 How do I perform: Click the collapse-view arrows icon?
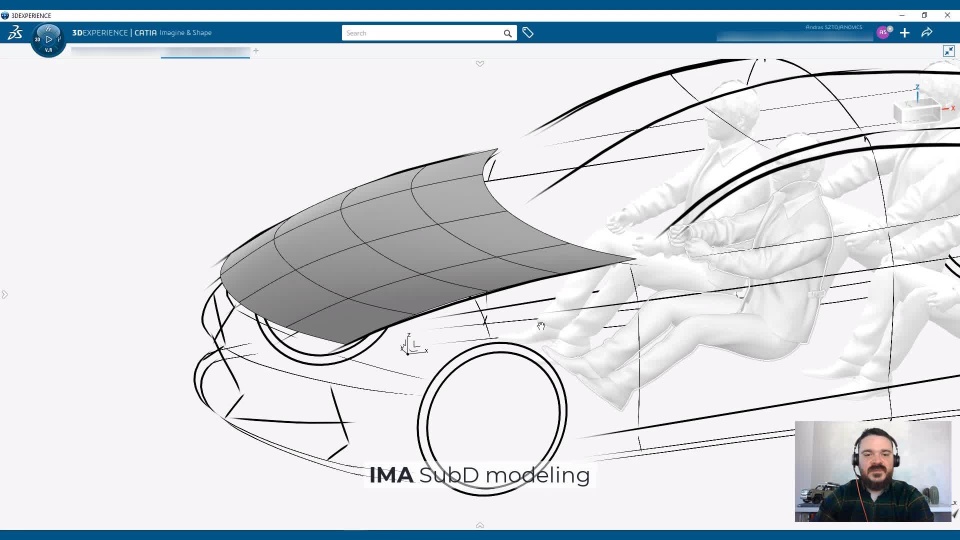click(948, 51)
